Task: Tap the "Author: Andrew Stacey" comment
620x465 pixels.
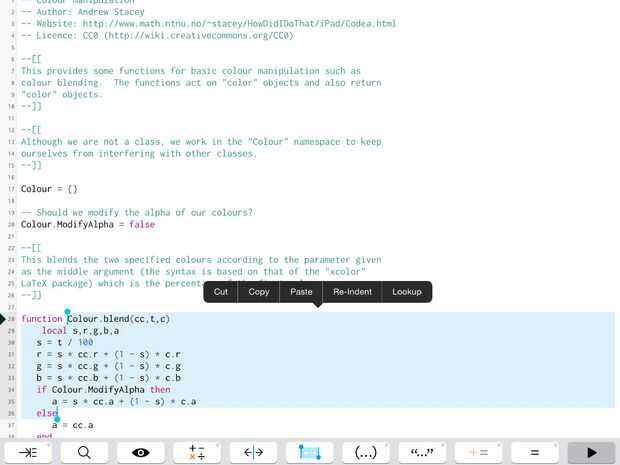Action: click(x=83, y=12)
